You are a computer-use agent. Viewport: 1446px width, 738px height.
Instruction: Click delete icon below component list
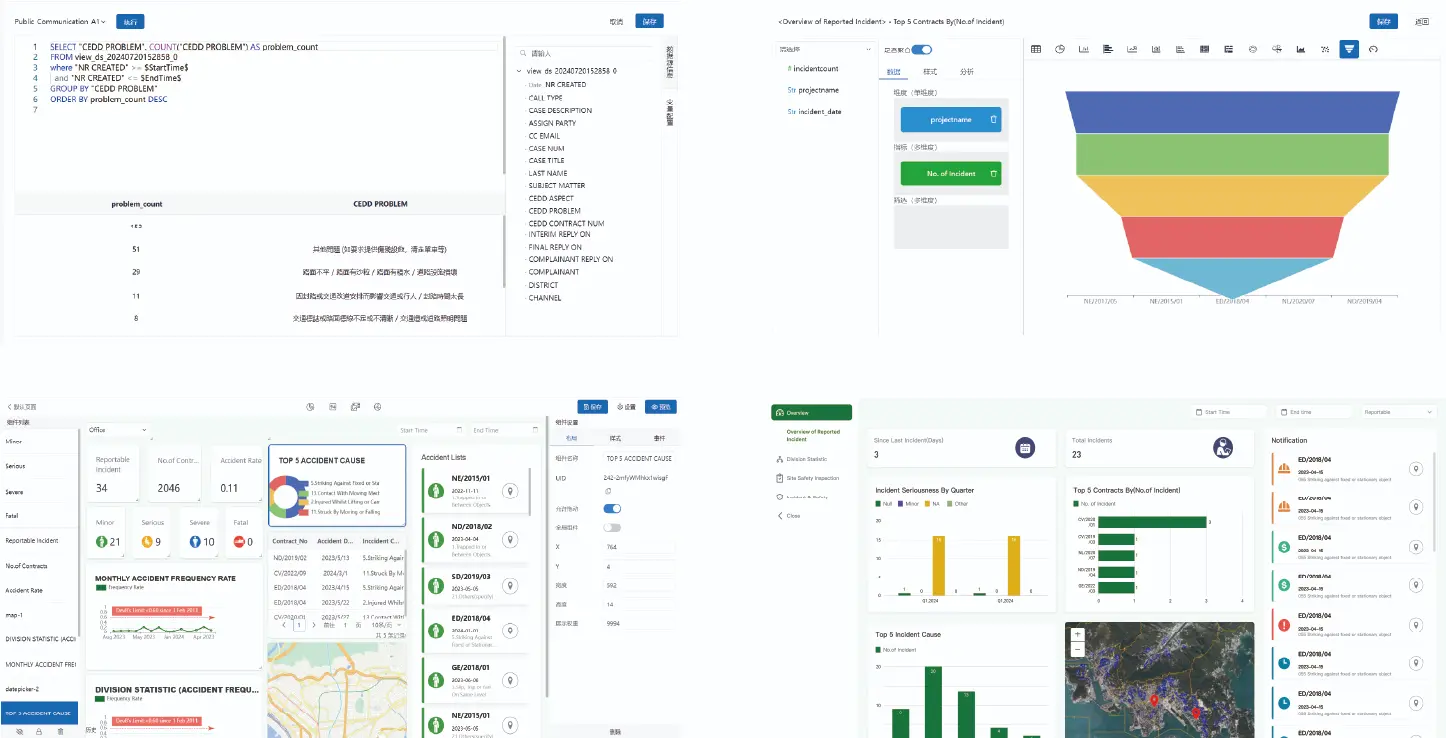(60, 731)
